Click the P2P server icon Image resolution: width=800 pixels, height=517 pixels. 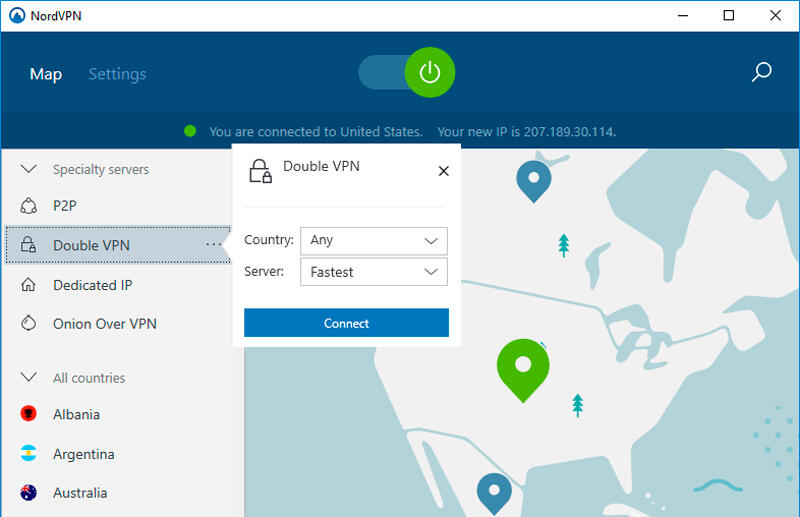pos(29,206)
